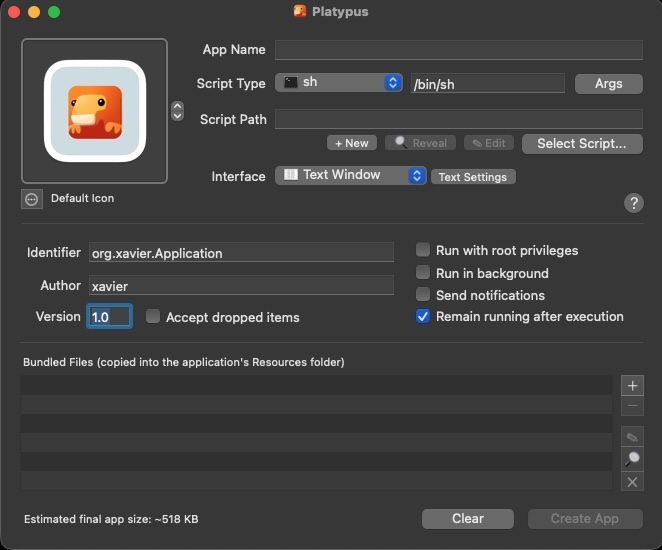Click the magnifier reveal bundled file icon
Screen dimensions: 662x550
632,459
